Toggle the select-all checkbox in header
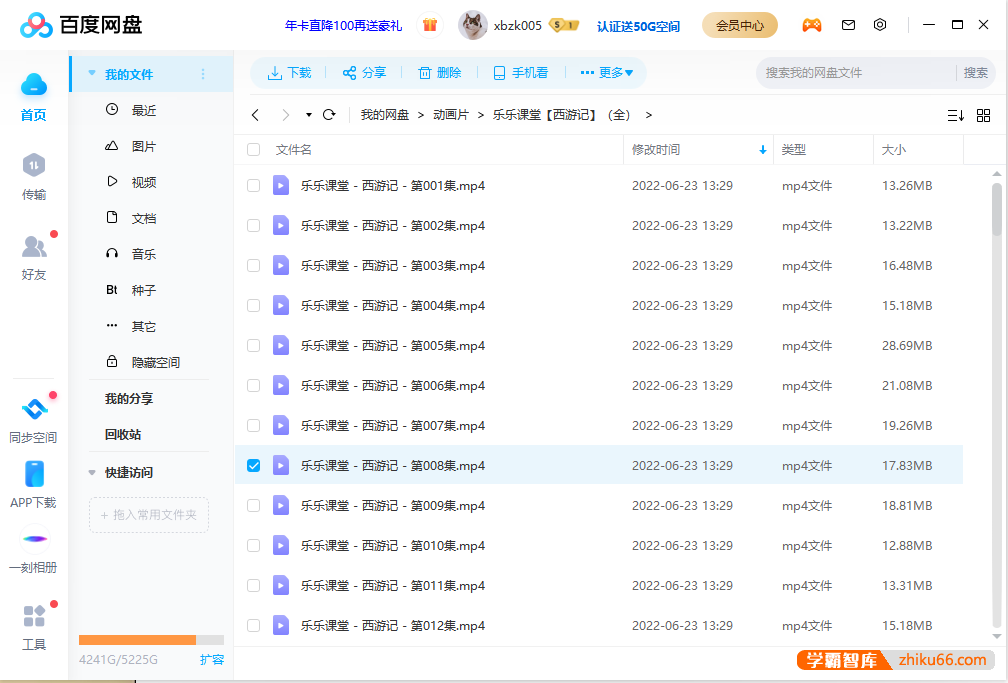The image size is (1008, 683). coord(254,150)
